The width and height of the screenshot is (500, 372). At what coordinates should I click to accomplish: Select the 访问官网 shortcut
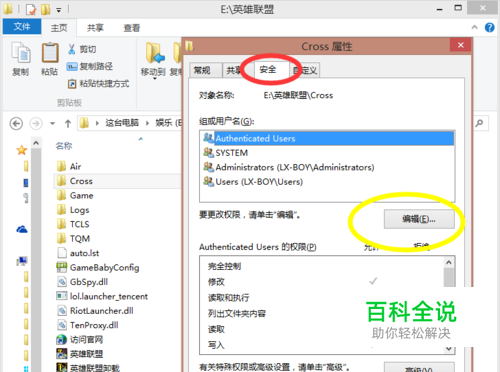click(x=80, y=340)
